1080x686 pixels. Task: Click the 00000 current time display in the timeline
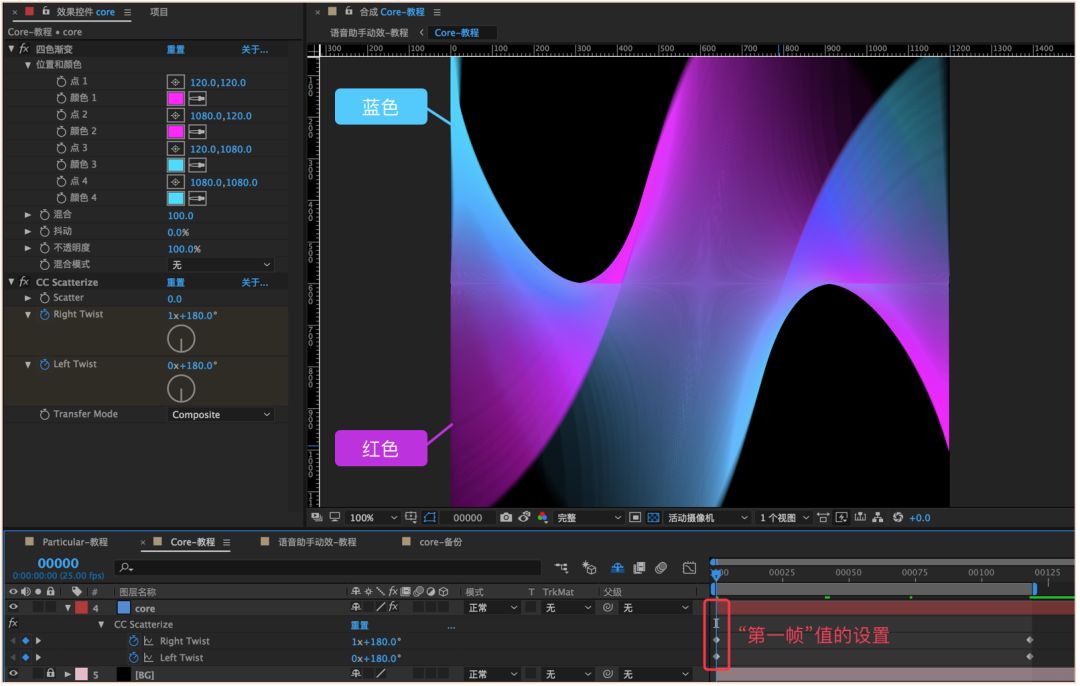pos(58,563)
